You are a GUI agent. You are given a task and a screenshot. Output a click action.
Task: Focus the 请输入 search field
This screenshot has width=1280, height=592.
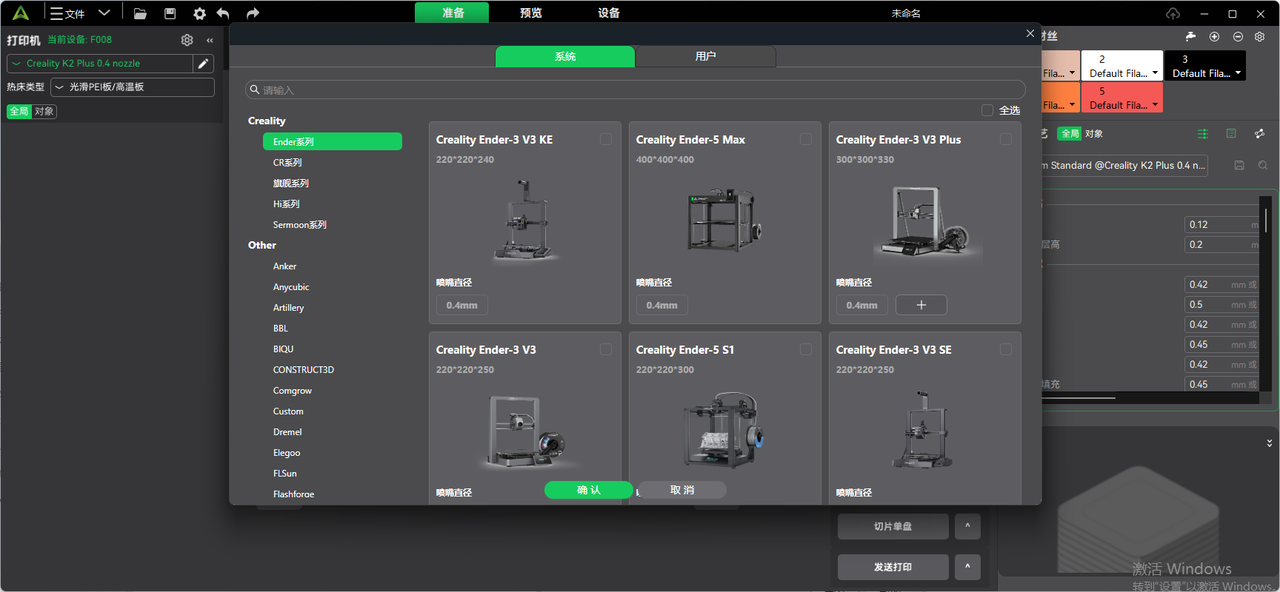point(635,90)
